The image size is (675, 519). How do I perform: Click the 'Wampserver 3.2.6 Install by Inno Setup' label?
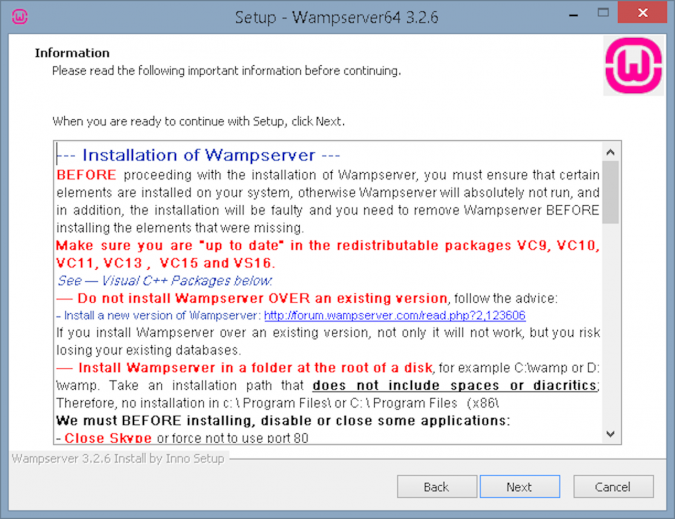(x=118, y=459)
